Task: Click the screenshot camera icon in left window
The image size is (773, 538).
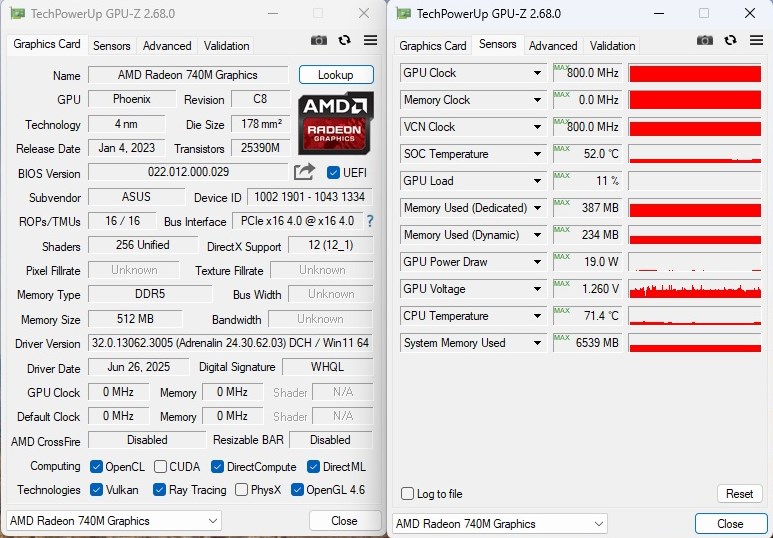Action: click(x=319, y=41)
